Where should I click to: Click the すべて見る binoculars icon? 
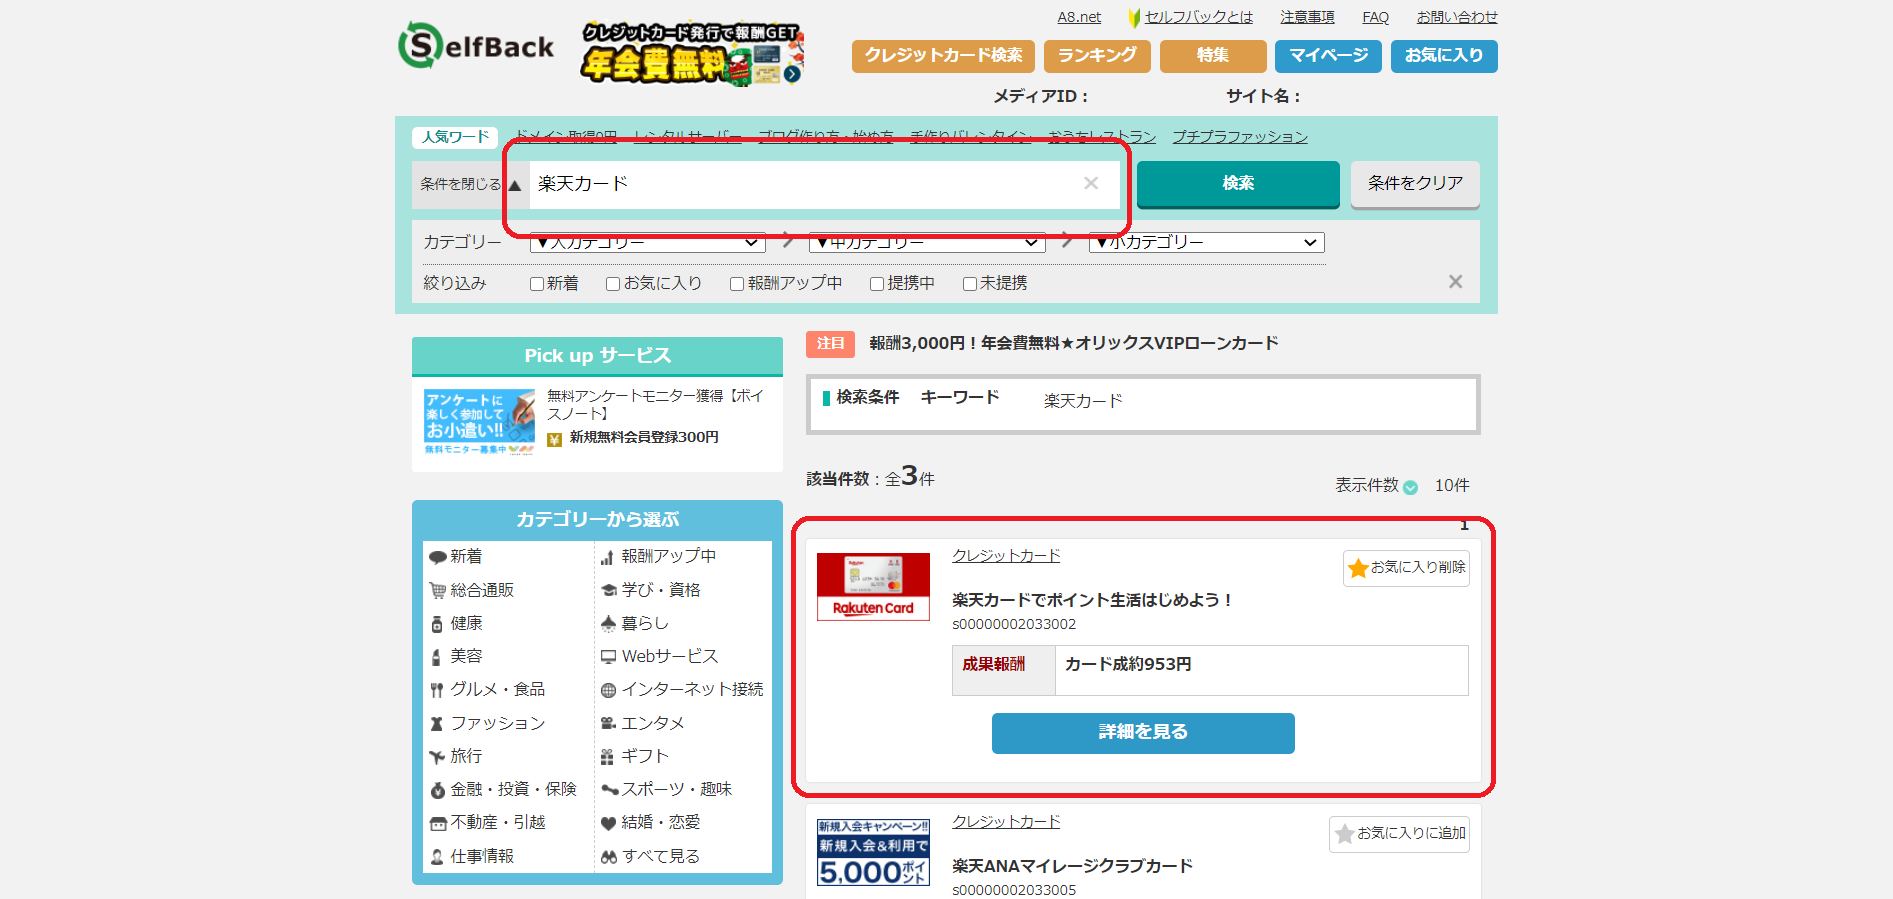click(608, 857)
